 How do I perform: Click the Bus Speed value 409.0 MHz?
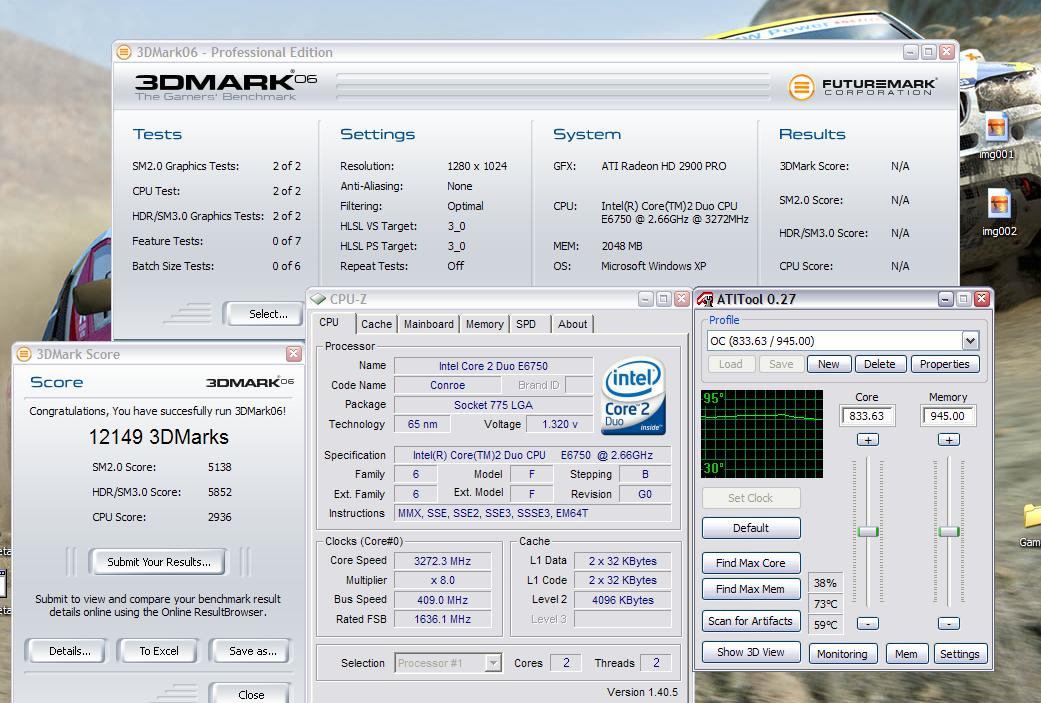pyautogui.click(x=442, y=600)
